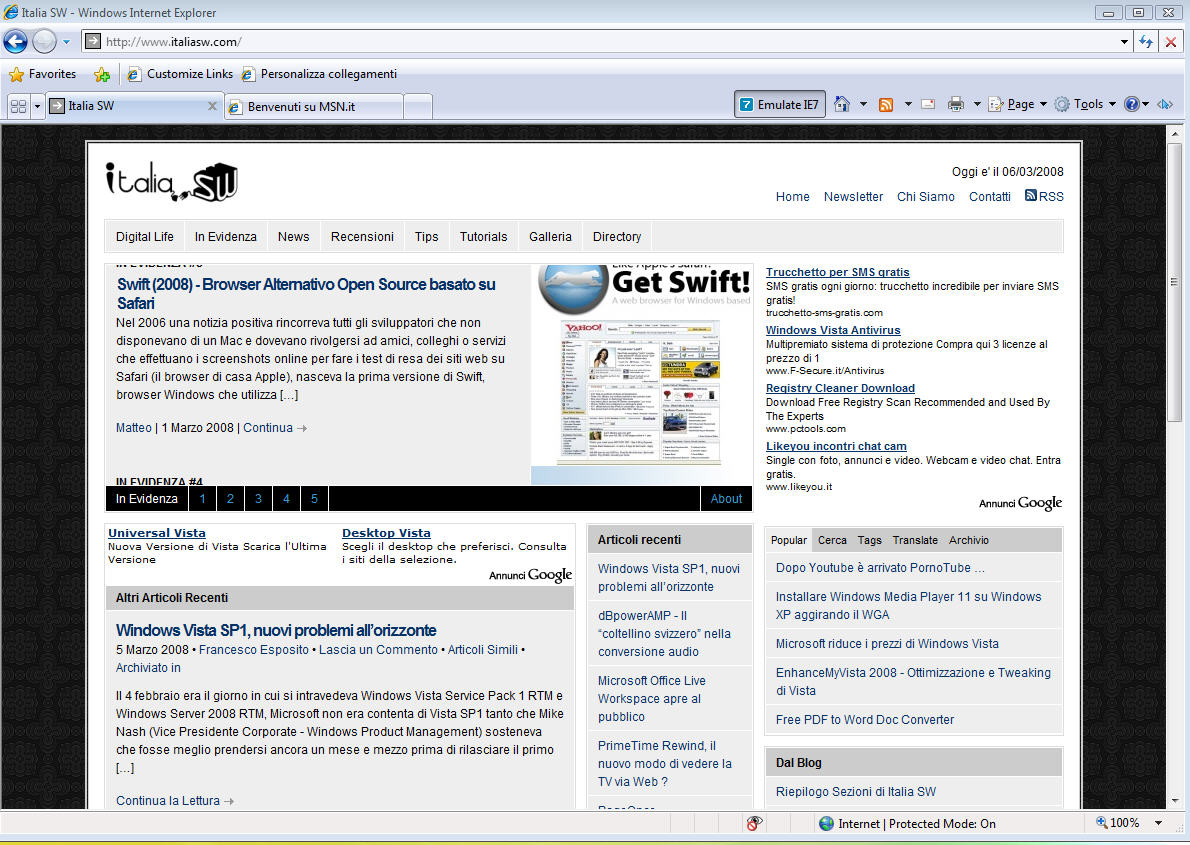Click Internet zone globe in status bar
The height and width of the screenshot is (845, 1190).
pos(826,824)
